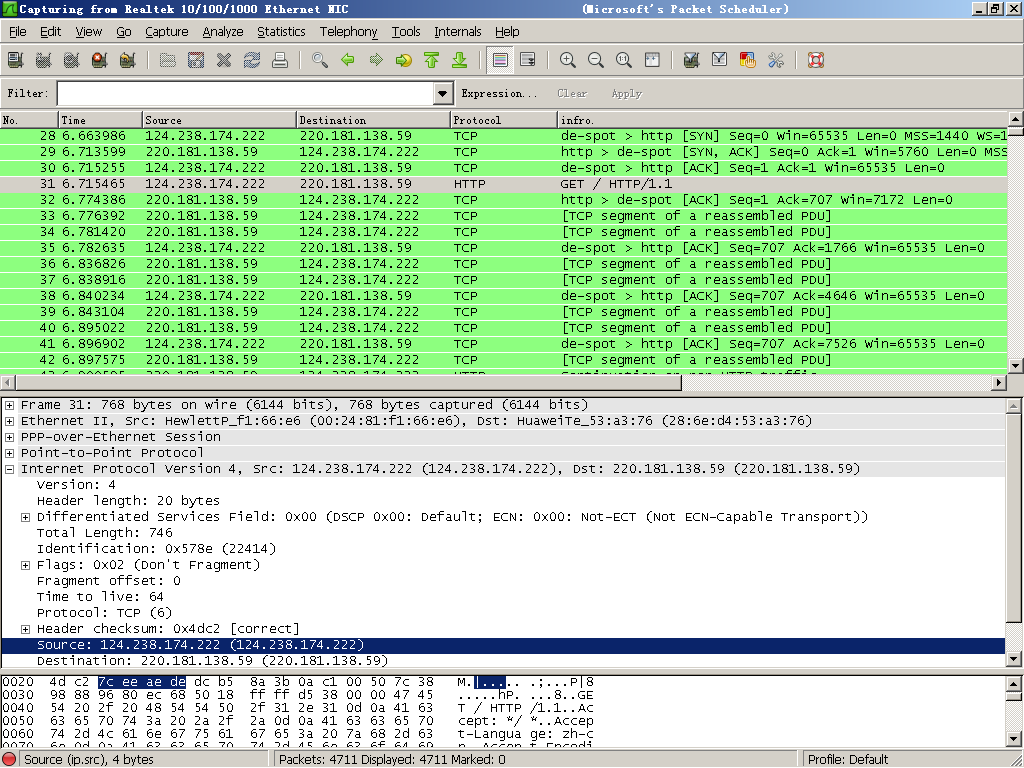This screenshot has height=768, width=1024.
Task: Expand the Differentiated Services Field node
Action: [x=25, y=517]
